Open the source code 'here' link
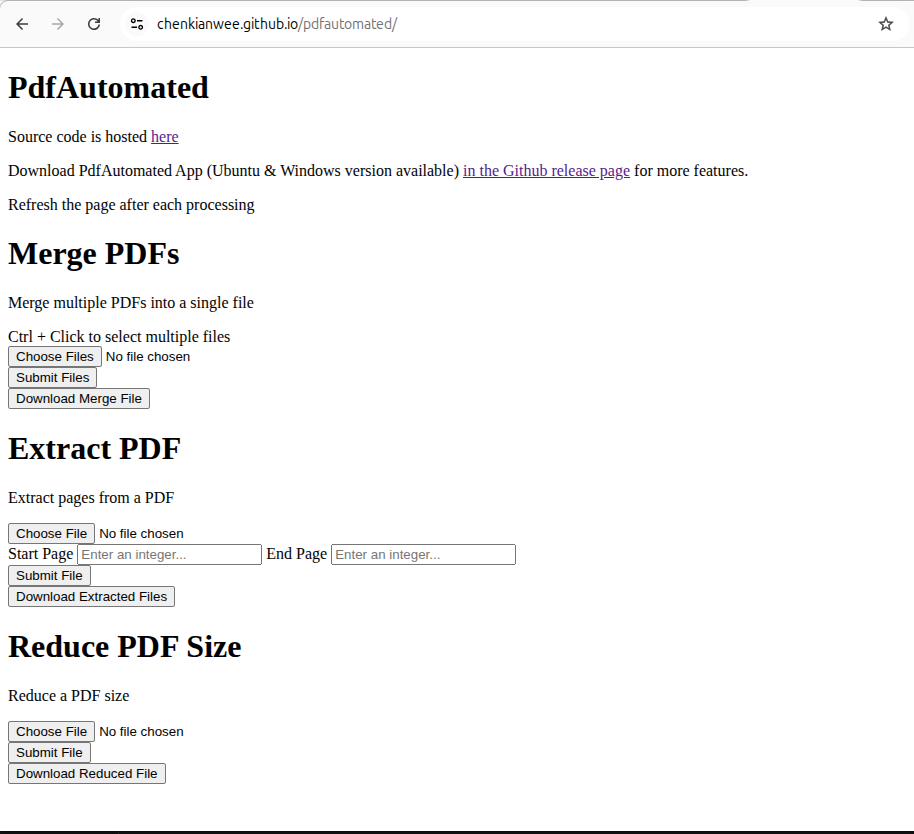 click(164, 137)
